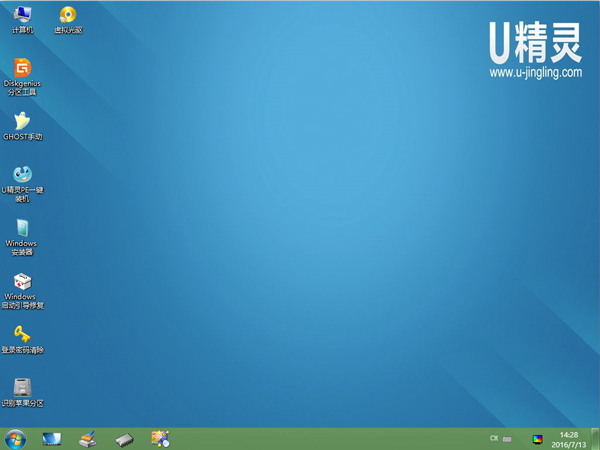The height and width of the screenshot is (450, 600).
Task: Click the show desktop strip
Action: click(x=595, y=439)
